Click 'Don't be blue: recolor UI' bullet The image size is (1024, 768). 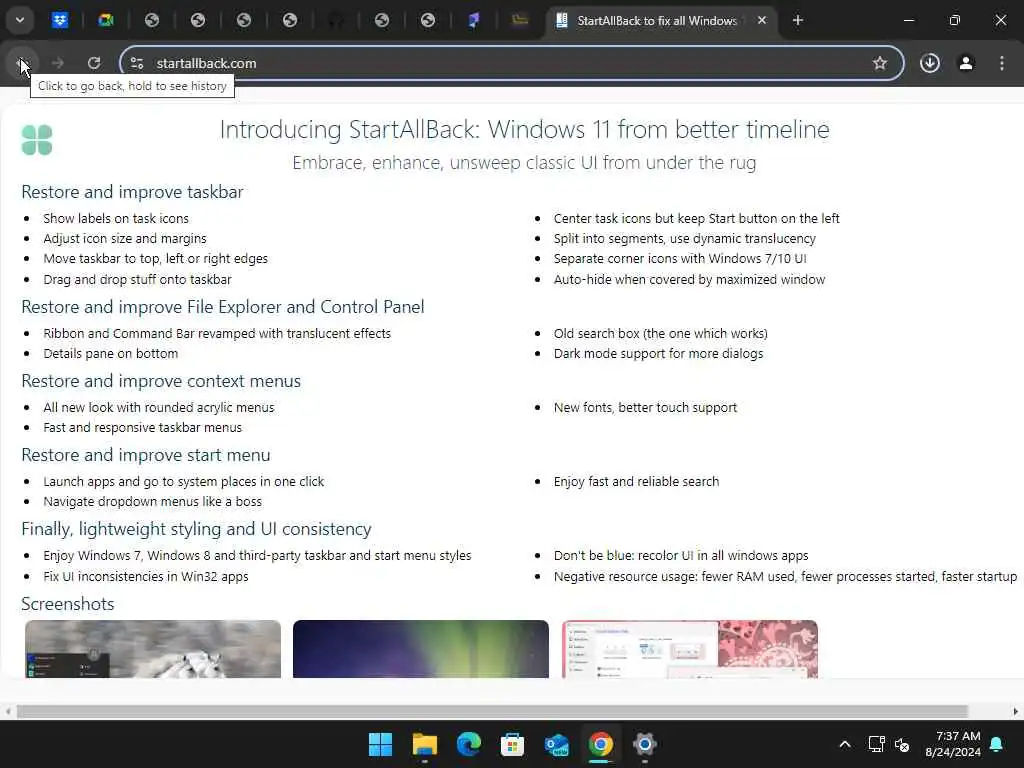(681, 555)
